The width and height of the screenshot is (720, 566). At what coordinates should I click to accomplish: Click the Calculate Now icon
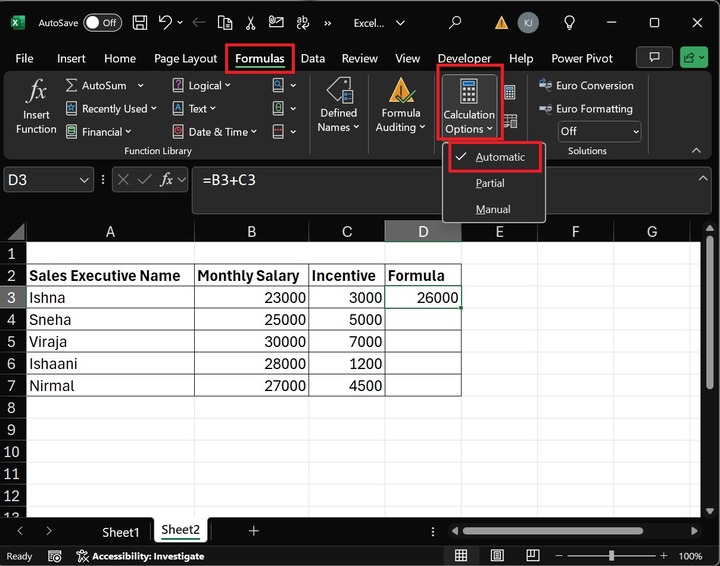point(510,93)
